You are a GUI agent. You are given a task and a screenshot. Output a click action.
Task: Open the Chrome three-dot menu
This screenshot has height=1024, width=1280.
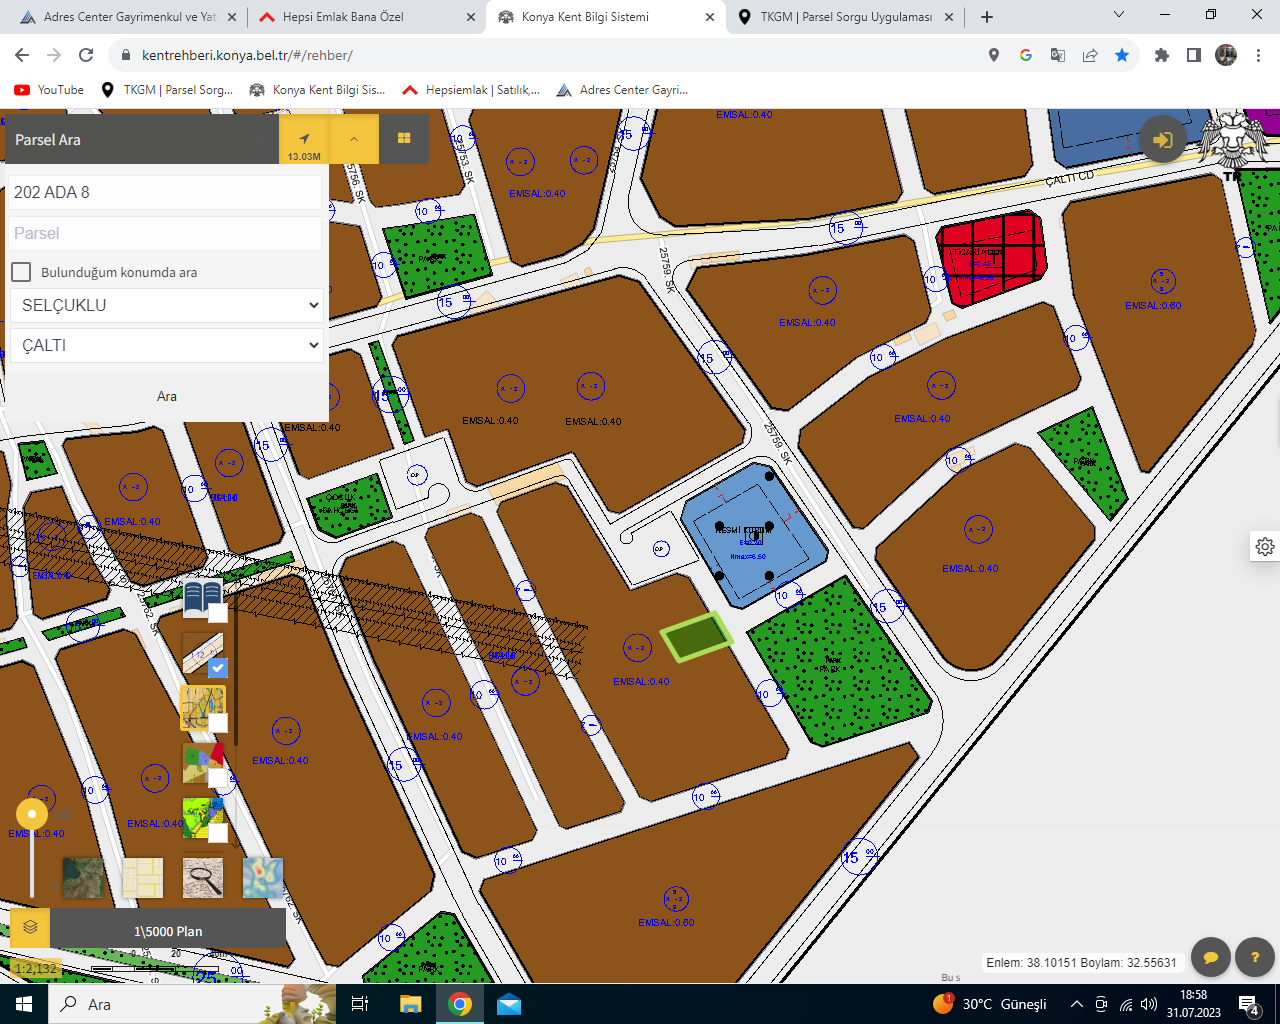coord(1259,55)
